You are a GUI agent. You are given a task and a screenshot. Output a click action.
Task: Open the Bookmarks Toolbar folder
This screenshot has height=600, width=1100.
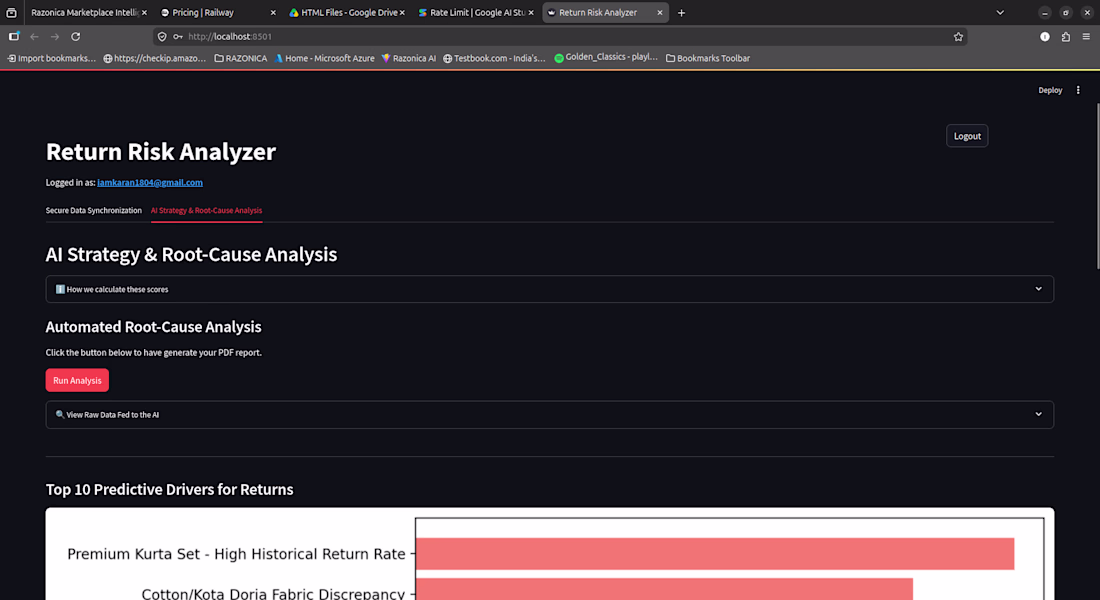point(708,58)
